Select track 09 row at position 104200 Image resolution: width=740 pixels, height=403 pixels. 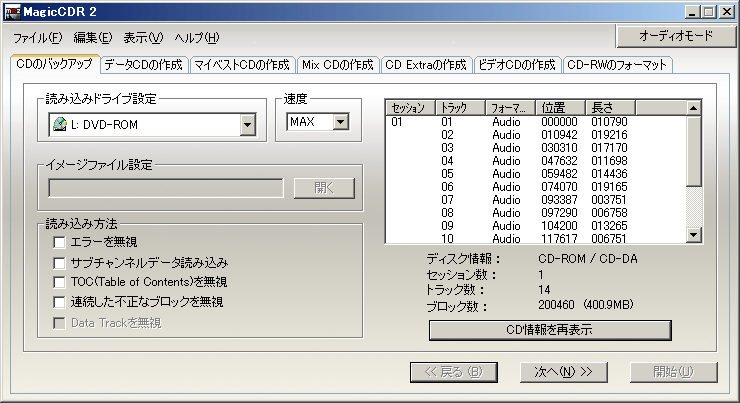coord(536,226)
